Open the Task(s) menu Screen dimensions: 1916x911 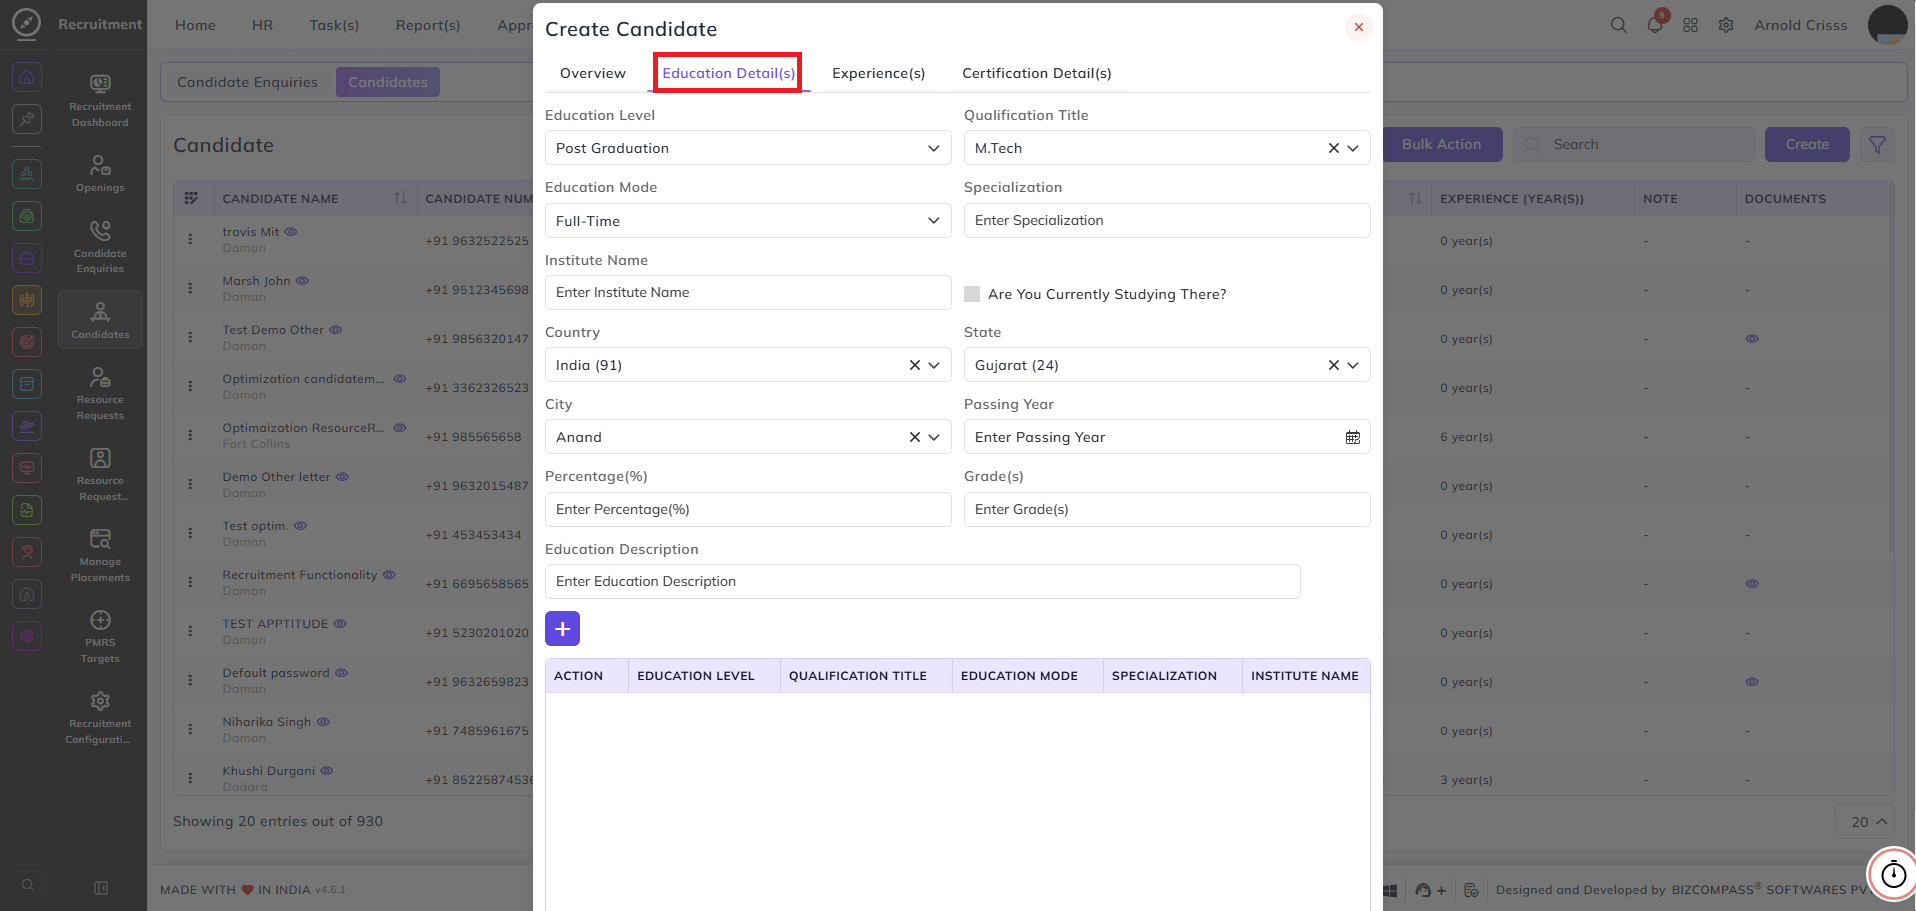tap(334, 25)
